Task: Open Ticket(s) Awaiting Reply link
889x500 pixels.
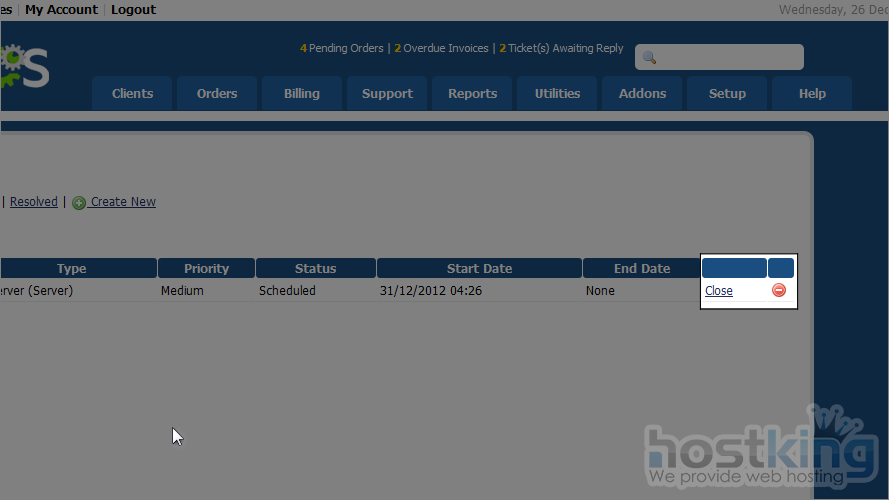Action: coord(561,48)
